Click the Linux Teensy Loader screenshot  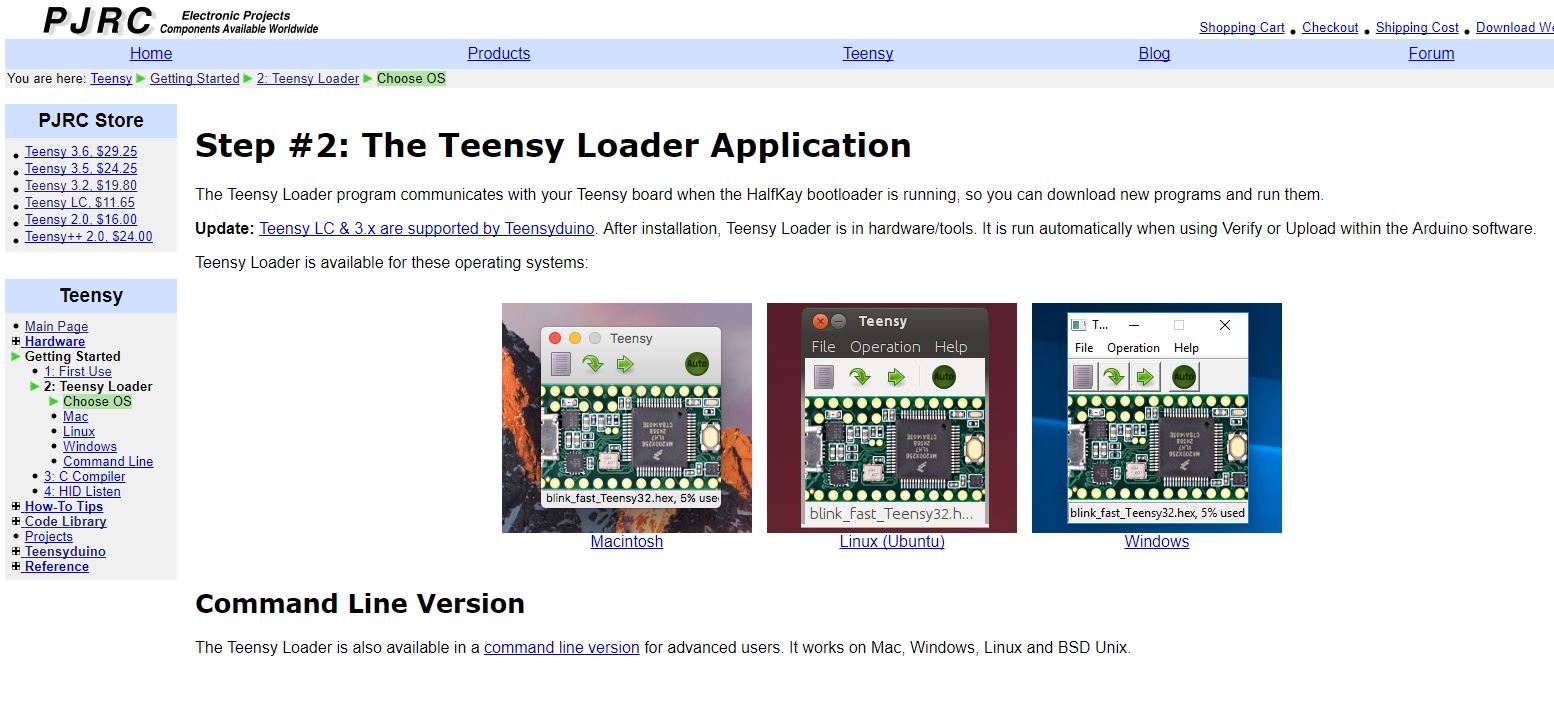click(892, 418)
